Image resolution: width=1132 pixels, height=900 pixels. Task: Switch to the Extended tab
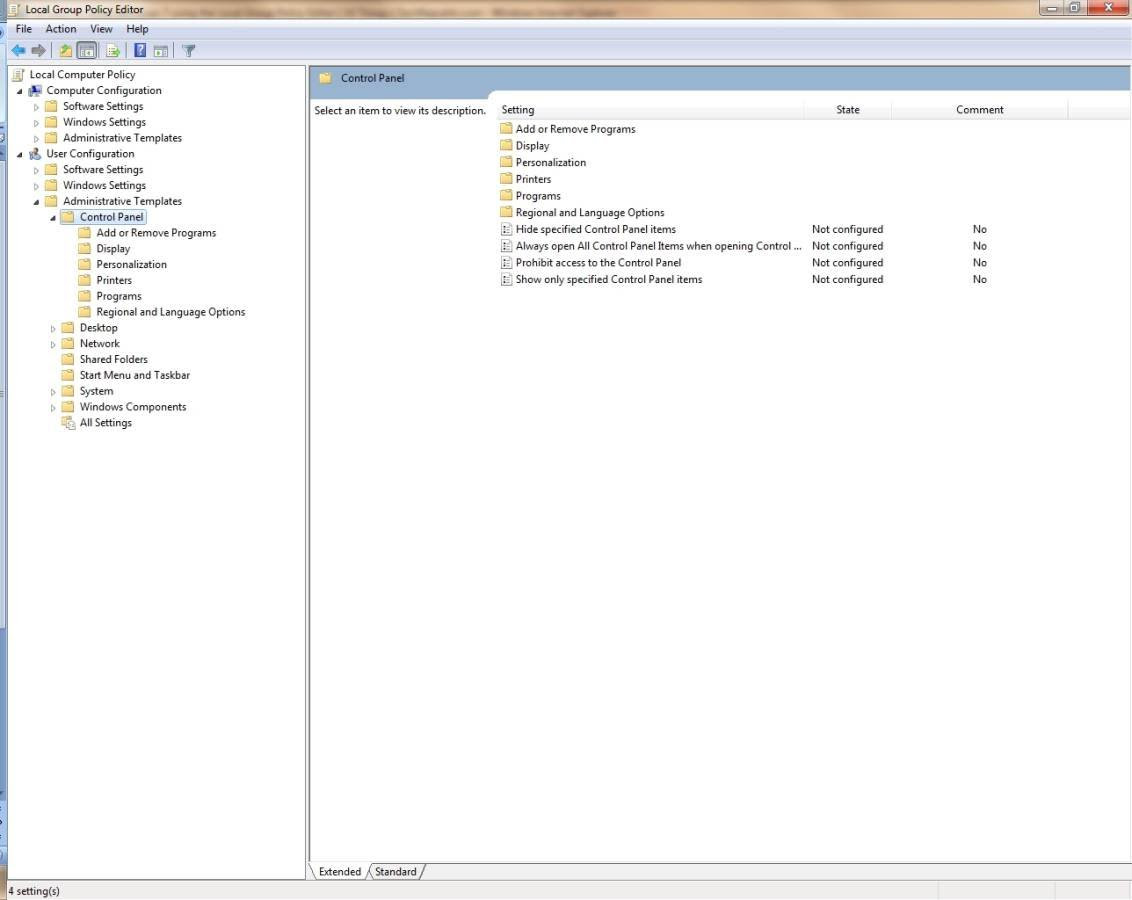[x=339, y=872]
